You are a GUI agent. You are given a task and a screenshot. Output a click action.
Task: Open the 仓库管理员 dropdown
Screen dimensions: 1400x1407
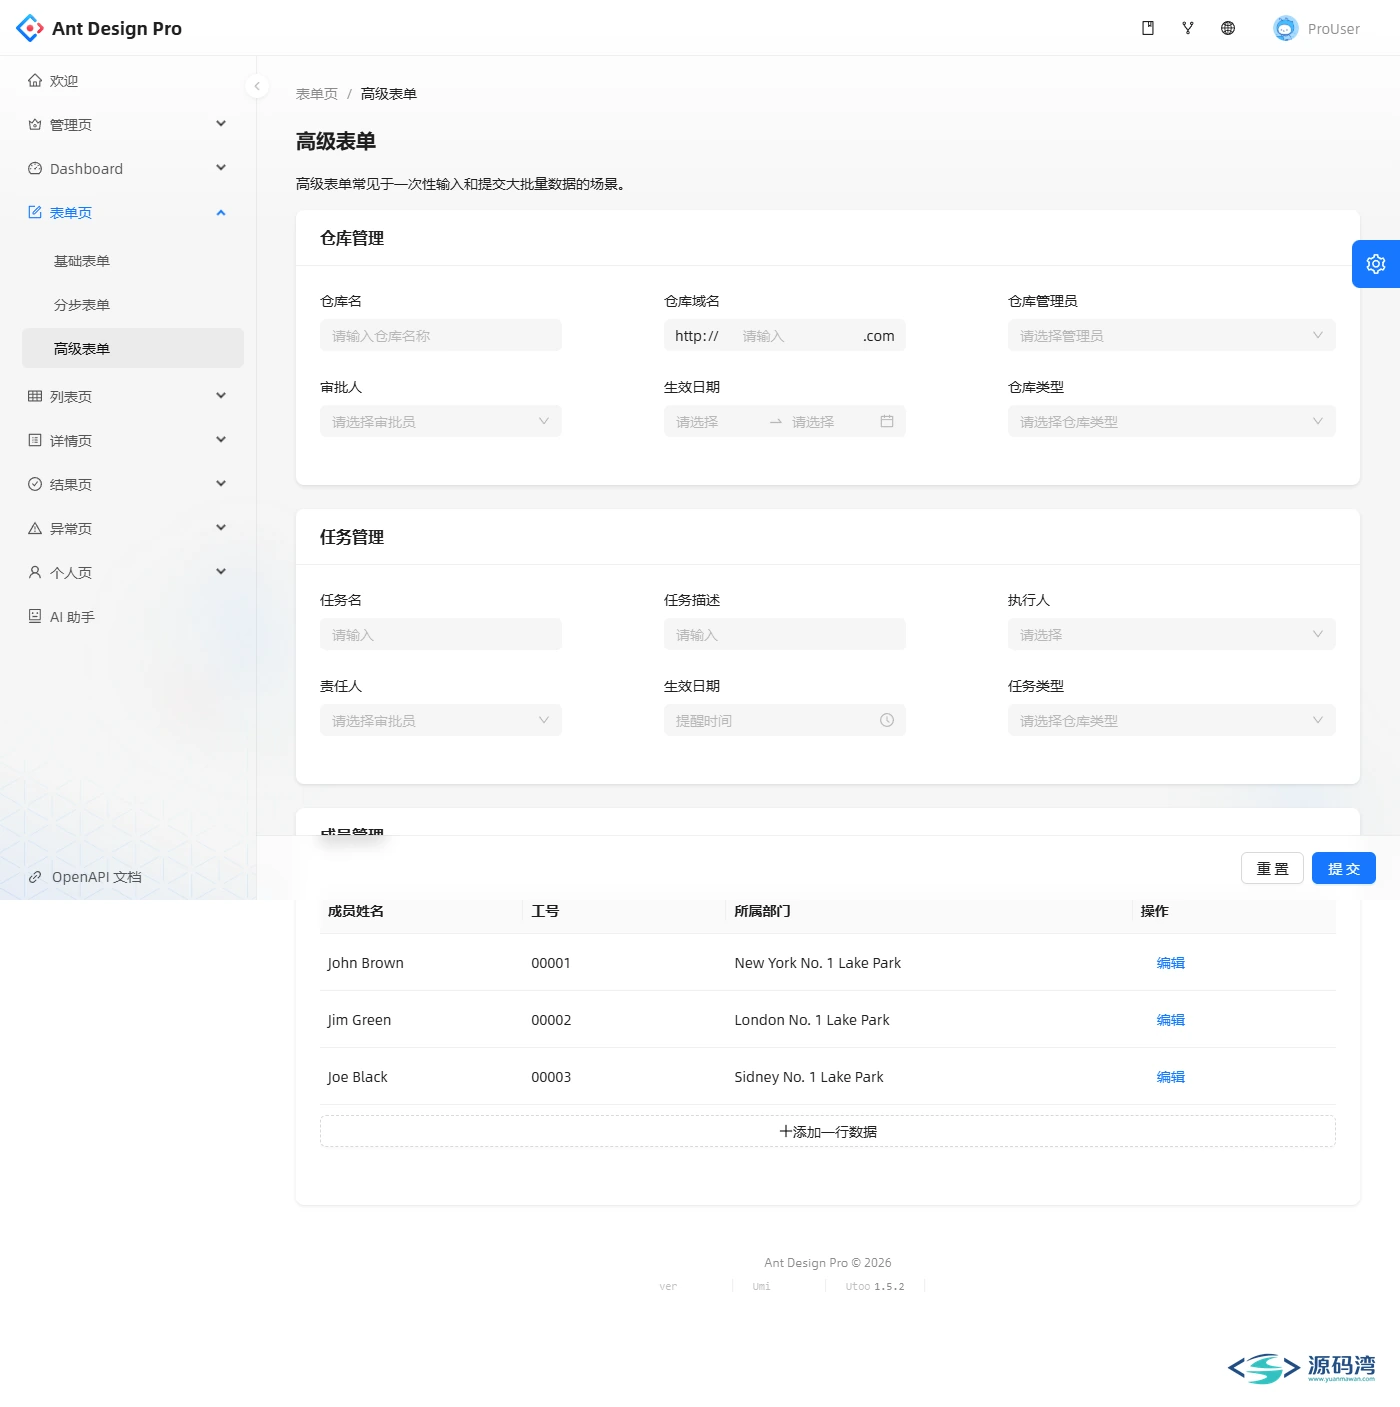tap(1172, 335)
